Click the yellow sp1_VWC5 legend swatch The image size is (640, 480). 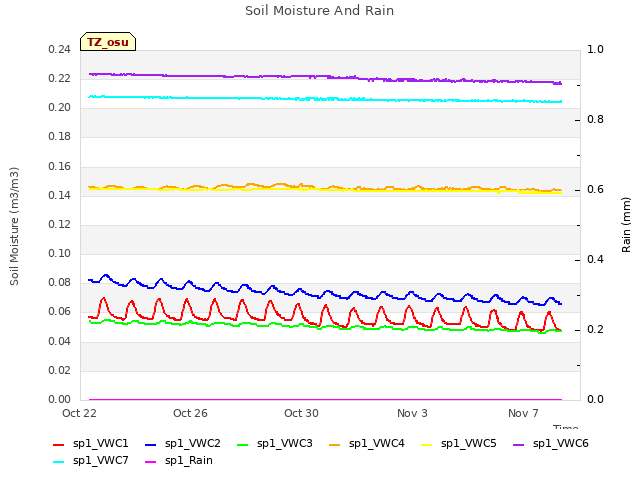427,444
